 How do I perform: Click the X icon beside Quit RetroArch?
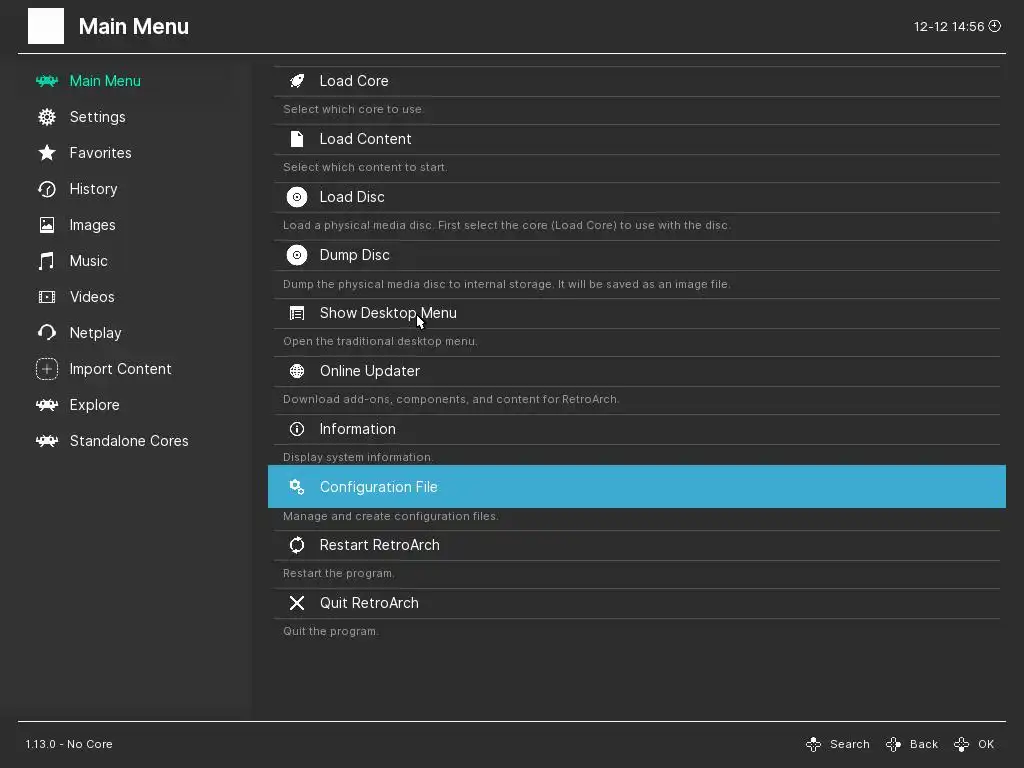(297, 603)
